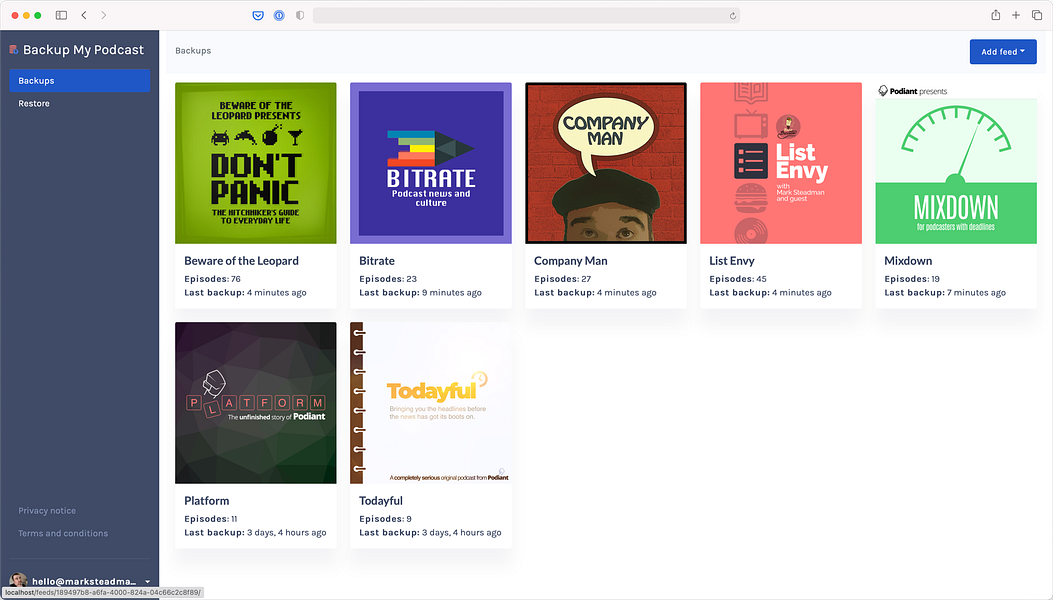Click the Mixdown feed title
Image resolution: width=1053 pixels, height=600 pixels.
[908, 261]
